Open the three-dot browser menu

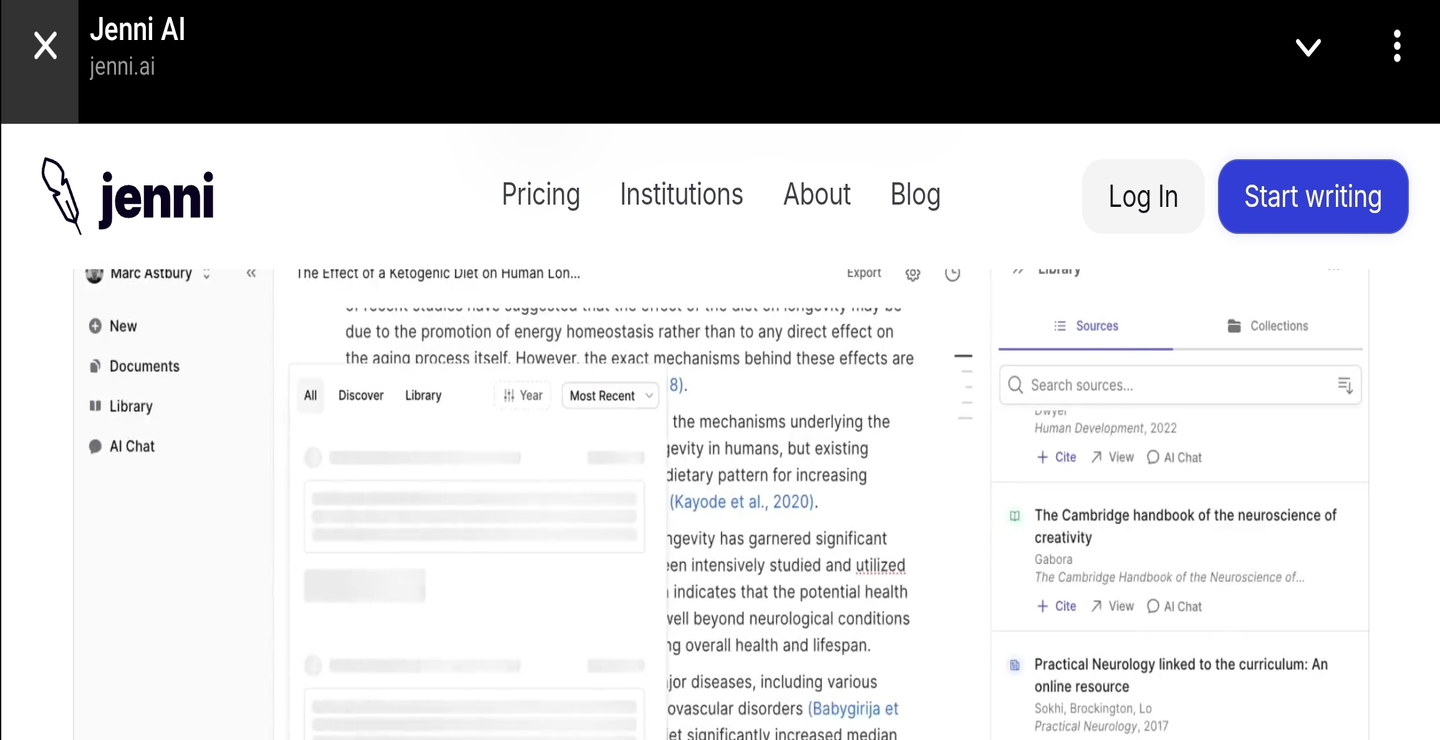tap(1397, 46)
